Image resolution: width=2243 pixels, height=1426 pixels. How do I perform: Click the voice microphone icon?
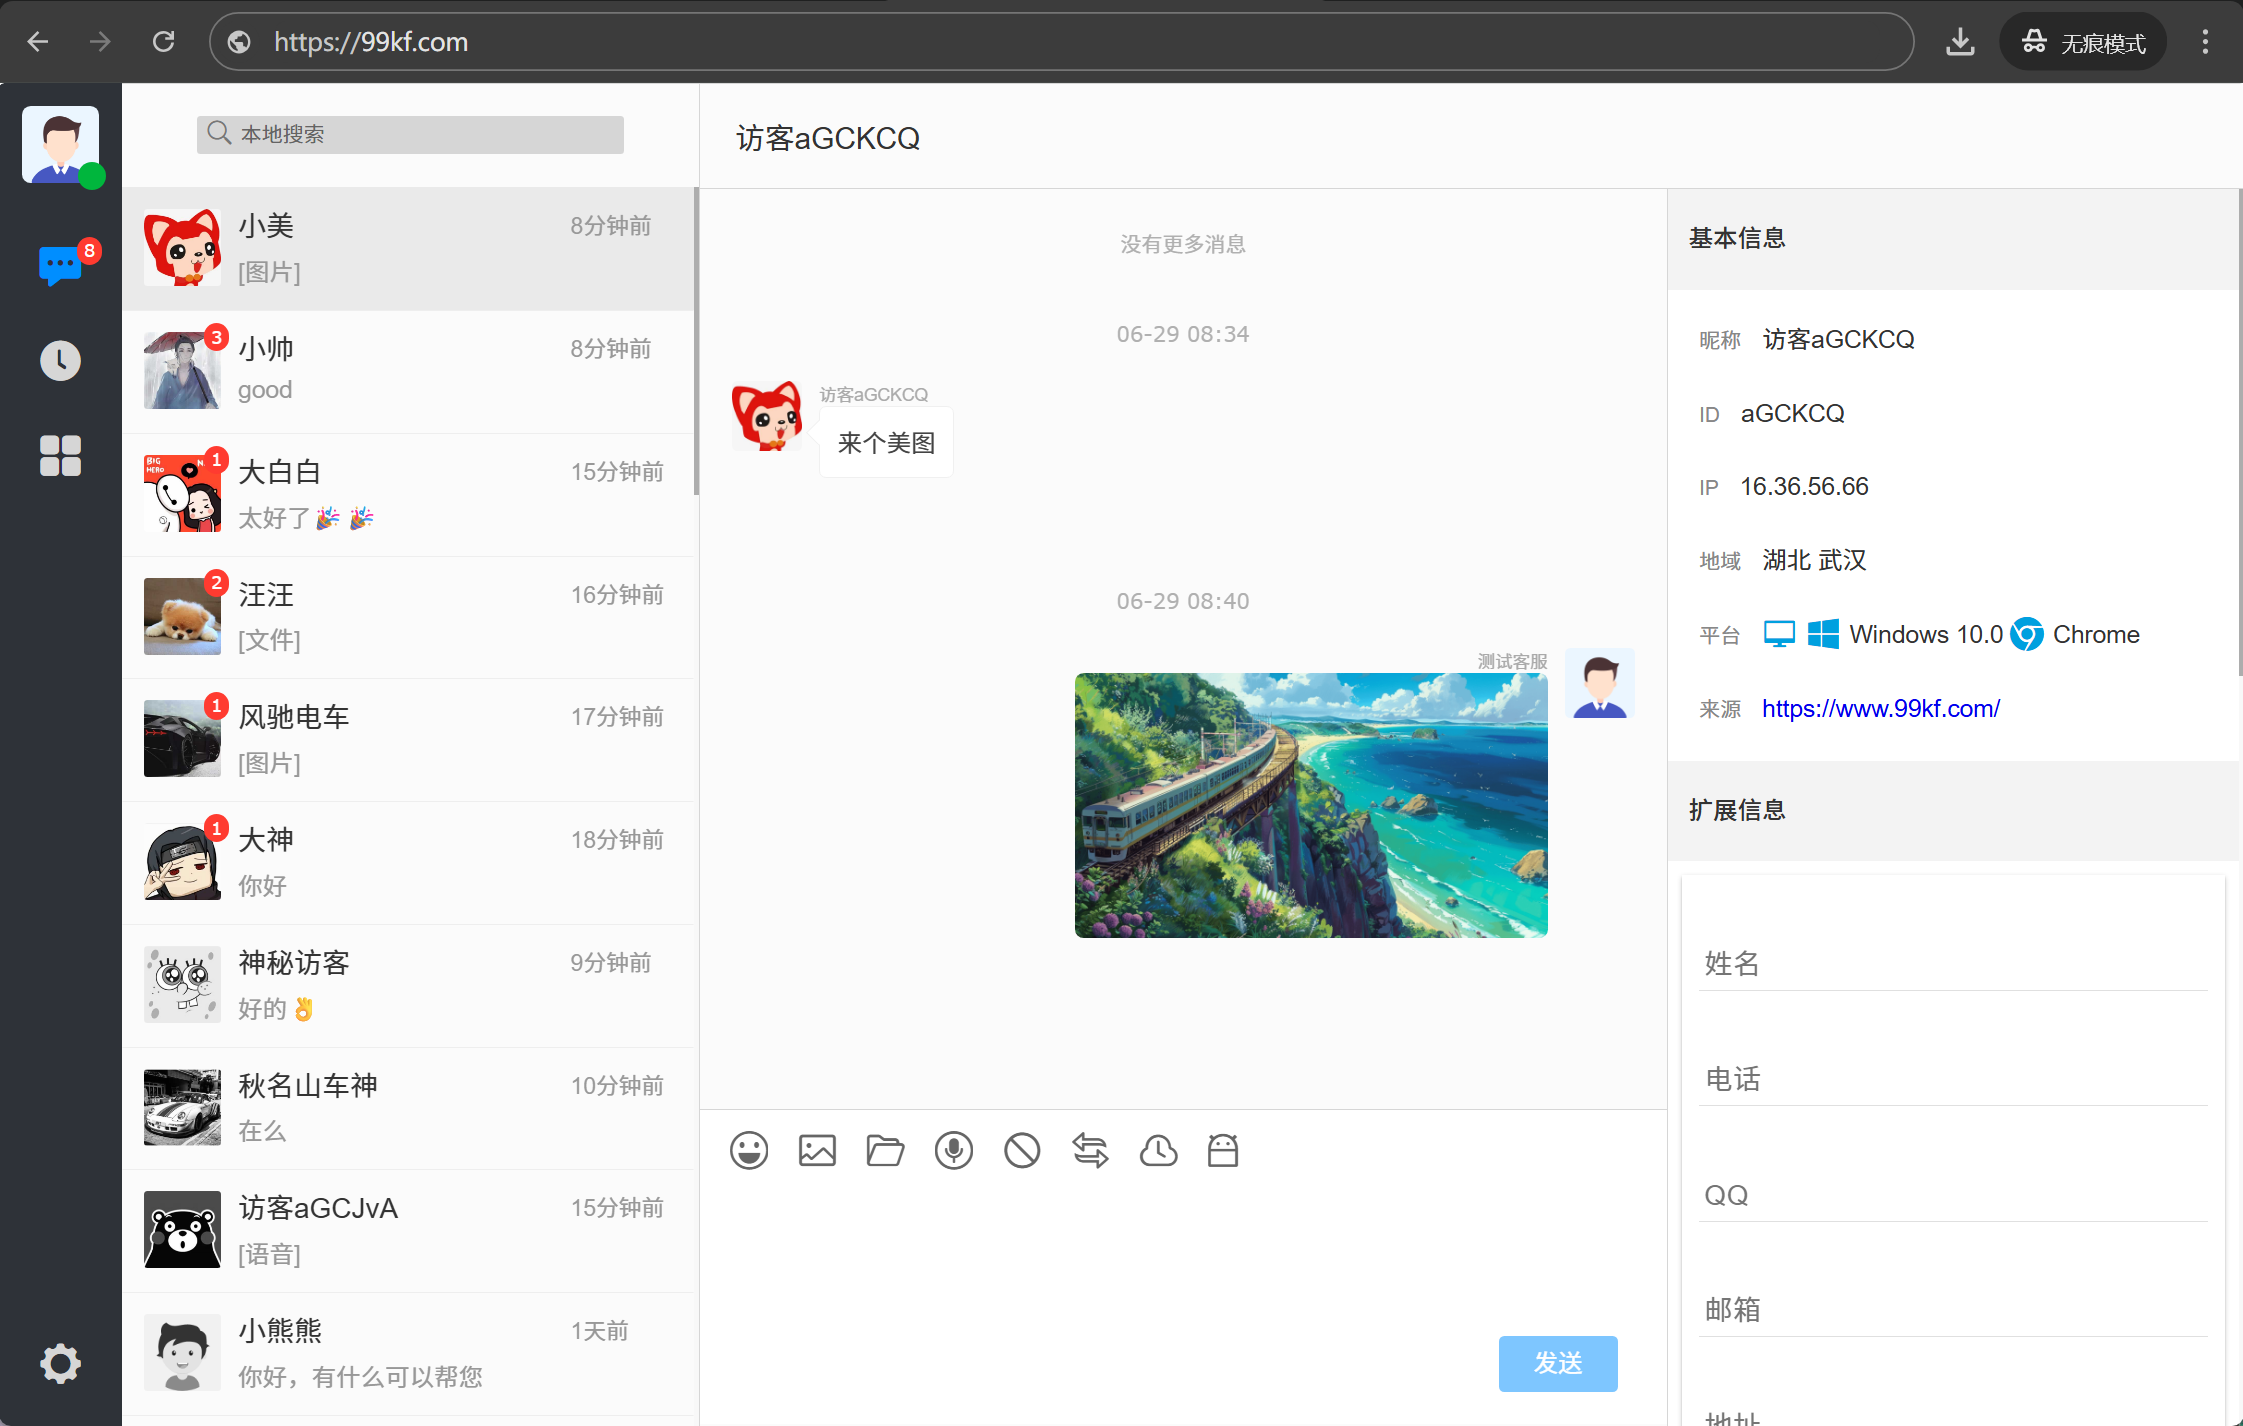(954, 1151)
